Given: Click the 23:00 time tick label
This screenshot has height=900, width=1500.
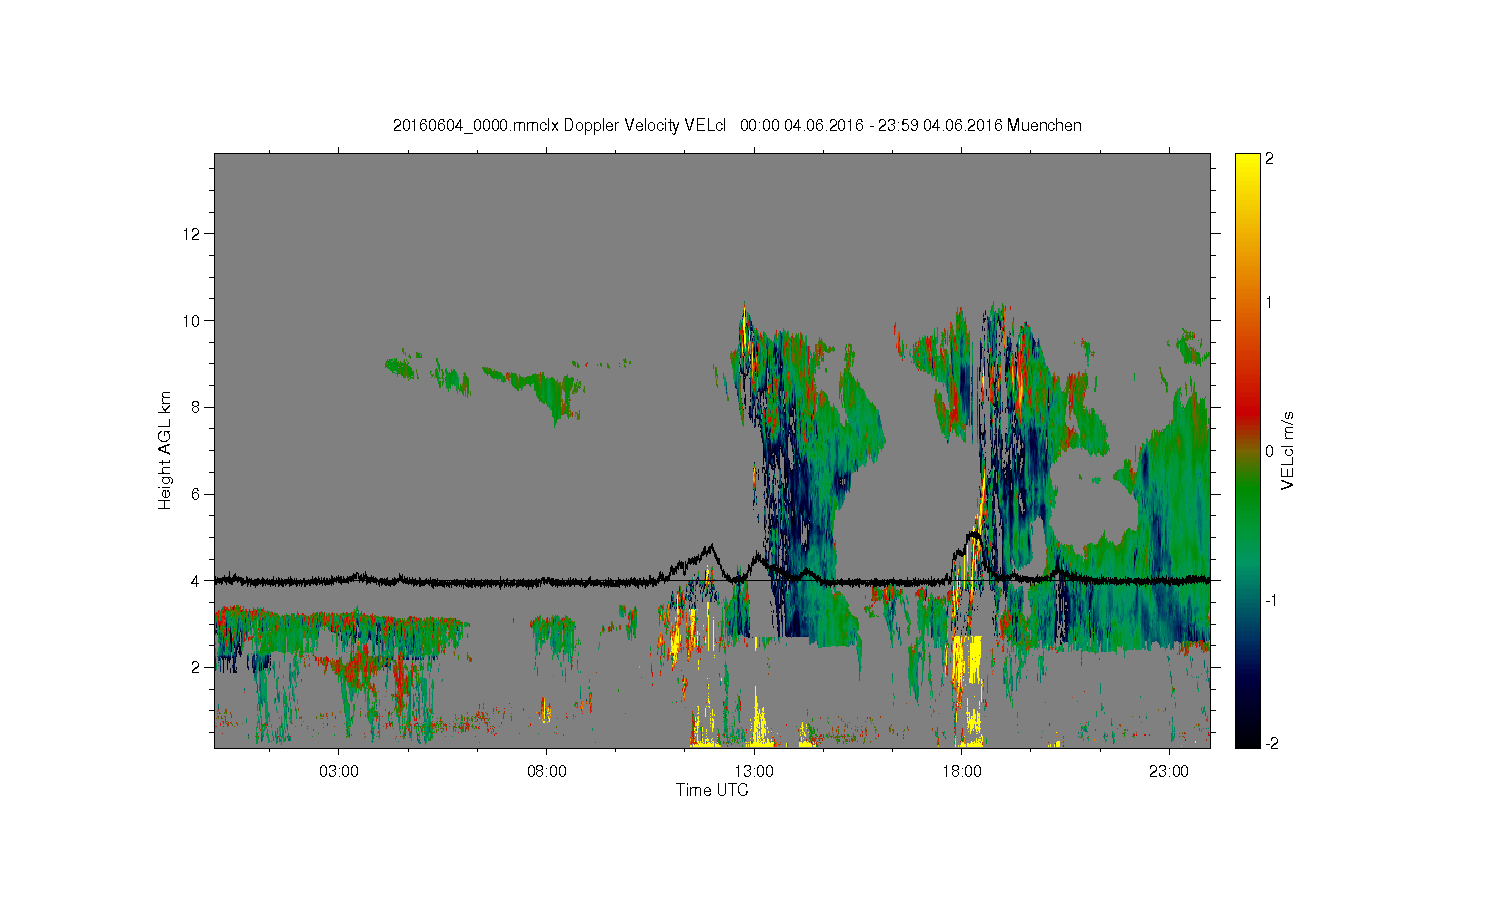Looking at the screenshot, I should (1169, 772).
